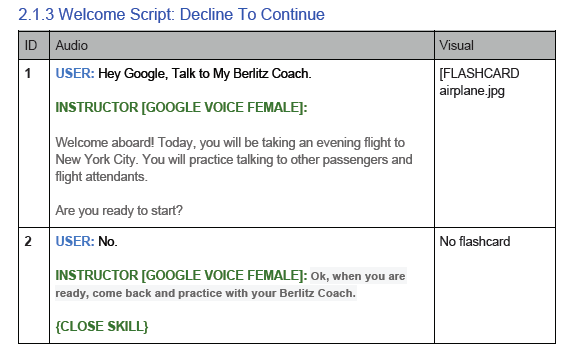Click the USER: label in row 2

[x=75, y=241]
